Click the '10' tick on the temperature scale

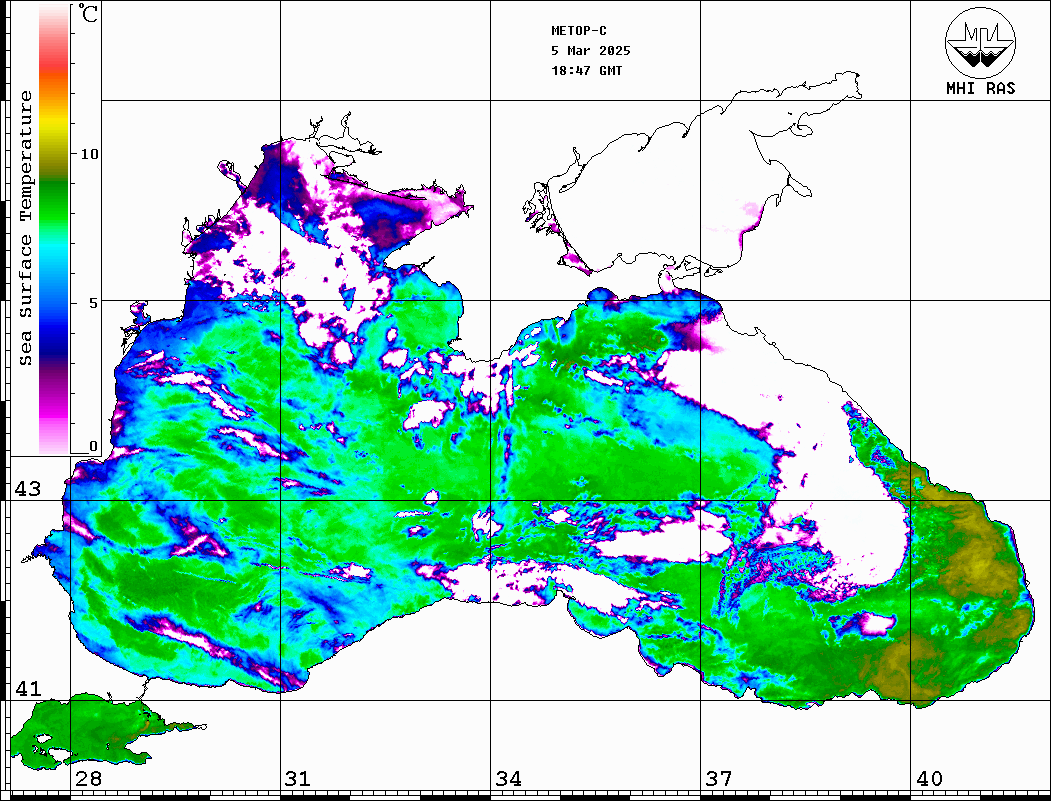coord(89,154)
